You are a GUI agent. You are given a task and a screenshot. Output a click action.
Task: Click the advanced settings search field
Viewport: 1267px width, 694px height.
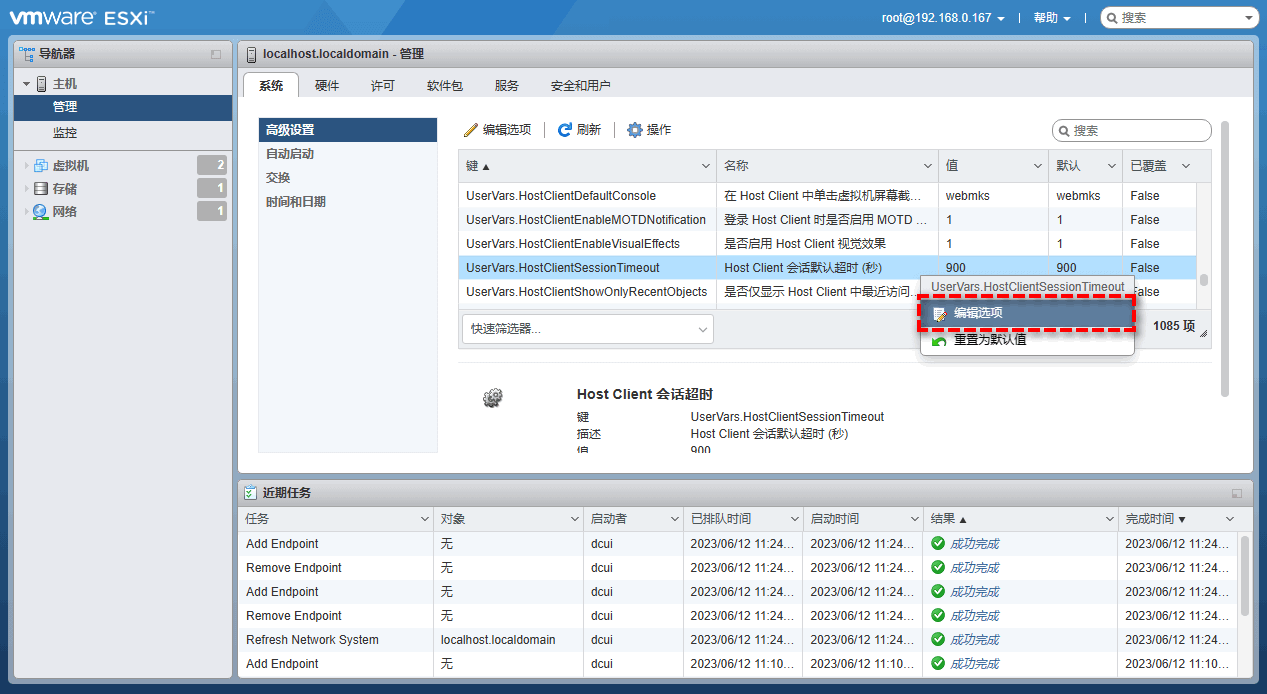tap(1138, 131)
